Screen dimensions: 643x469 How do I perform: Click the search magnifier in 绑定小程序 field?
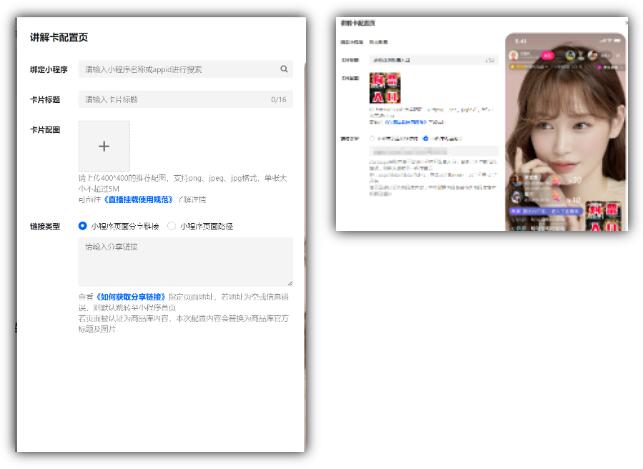(x=284, y=69)
